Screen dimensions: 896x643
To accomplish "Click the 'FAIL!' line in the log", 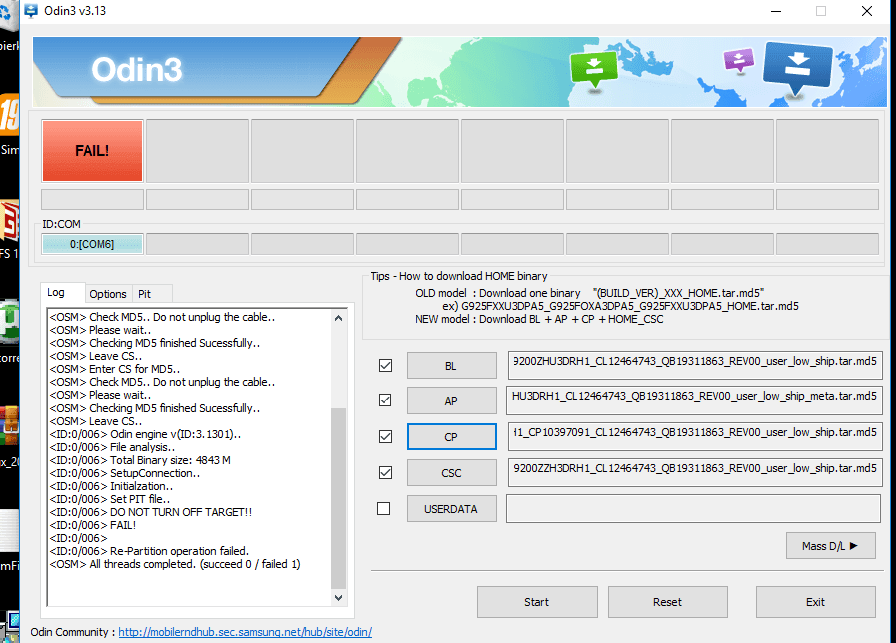I will (93, 525).
